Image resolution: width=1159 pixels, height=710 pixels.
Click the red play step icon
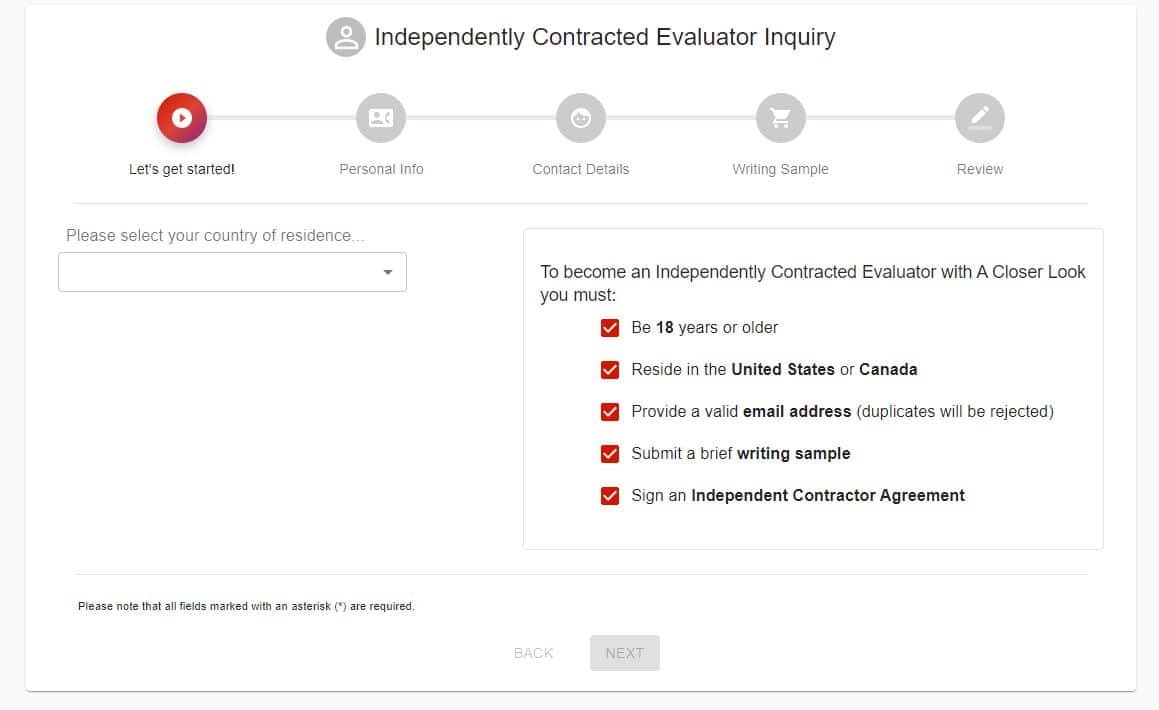pos(182,118)
